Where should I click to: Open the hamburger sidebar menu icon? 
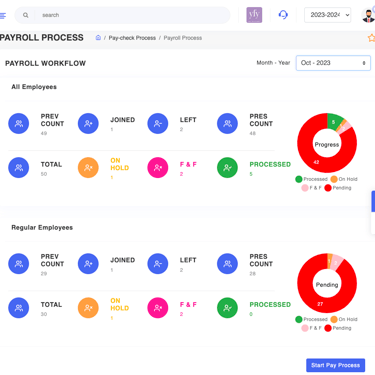3,15
